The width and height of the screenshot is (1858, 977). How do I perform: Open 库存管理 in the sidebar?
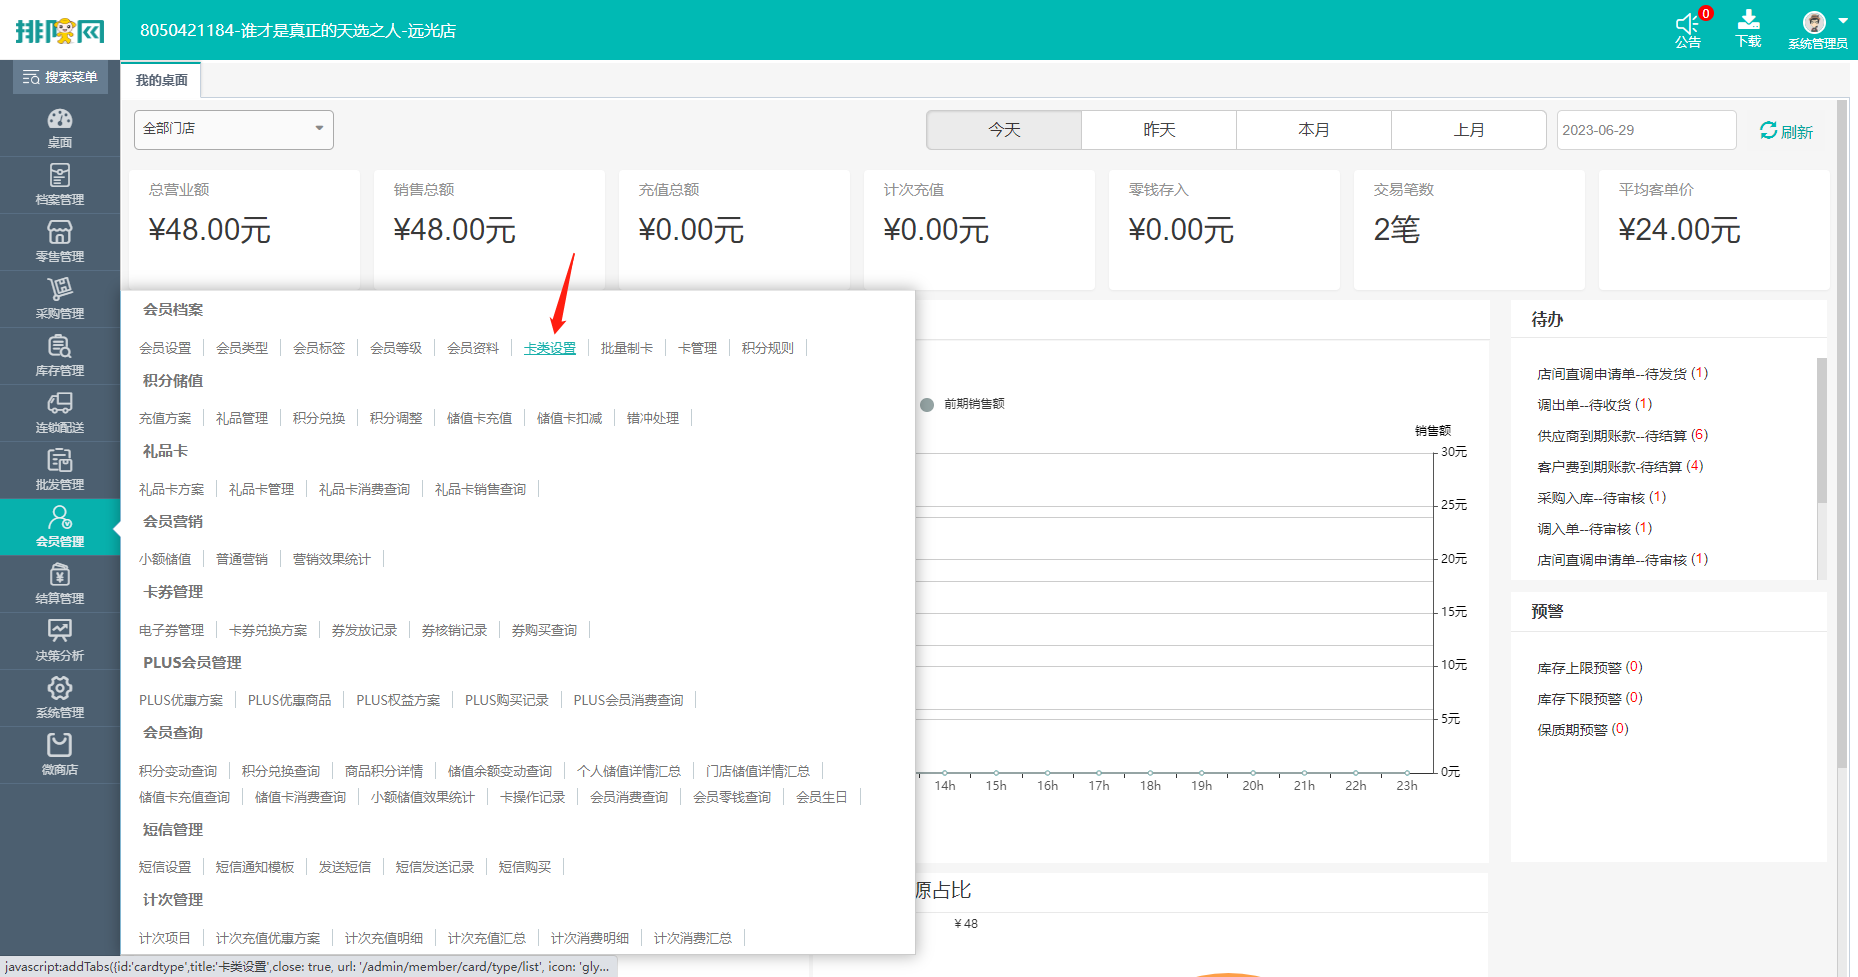tap(60, 355)
